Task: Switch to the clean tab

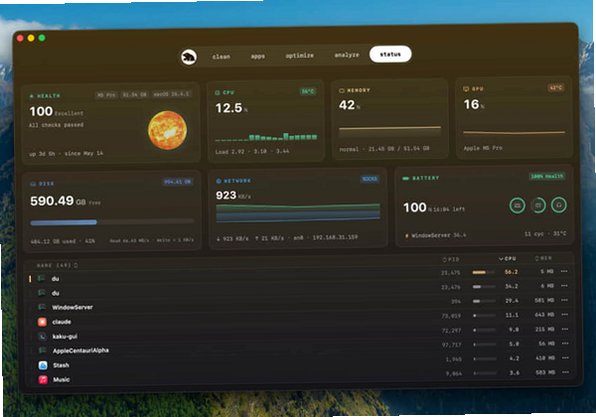Action: [221, 57]
